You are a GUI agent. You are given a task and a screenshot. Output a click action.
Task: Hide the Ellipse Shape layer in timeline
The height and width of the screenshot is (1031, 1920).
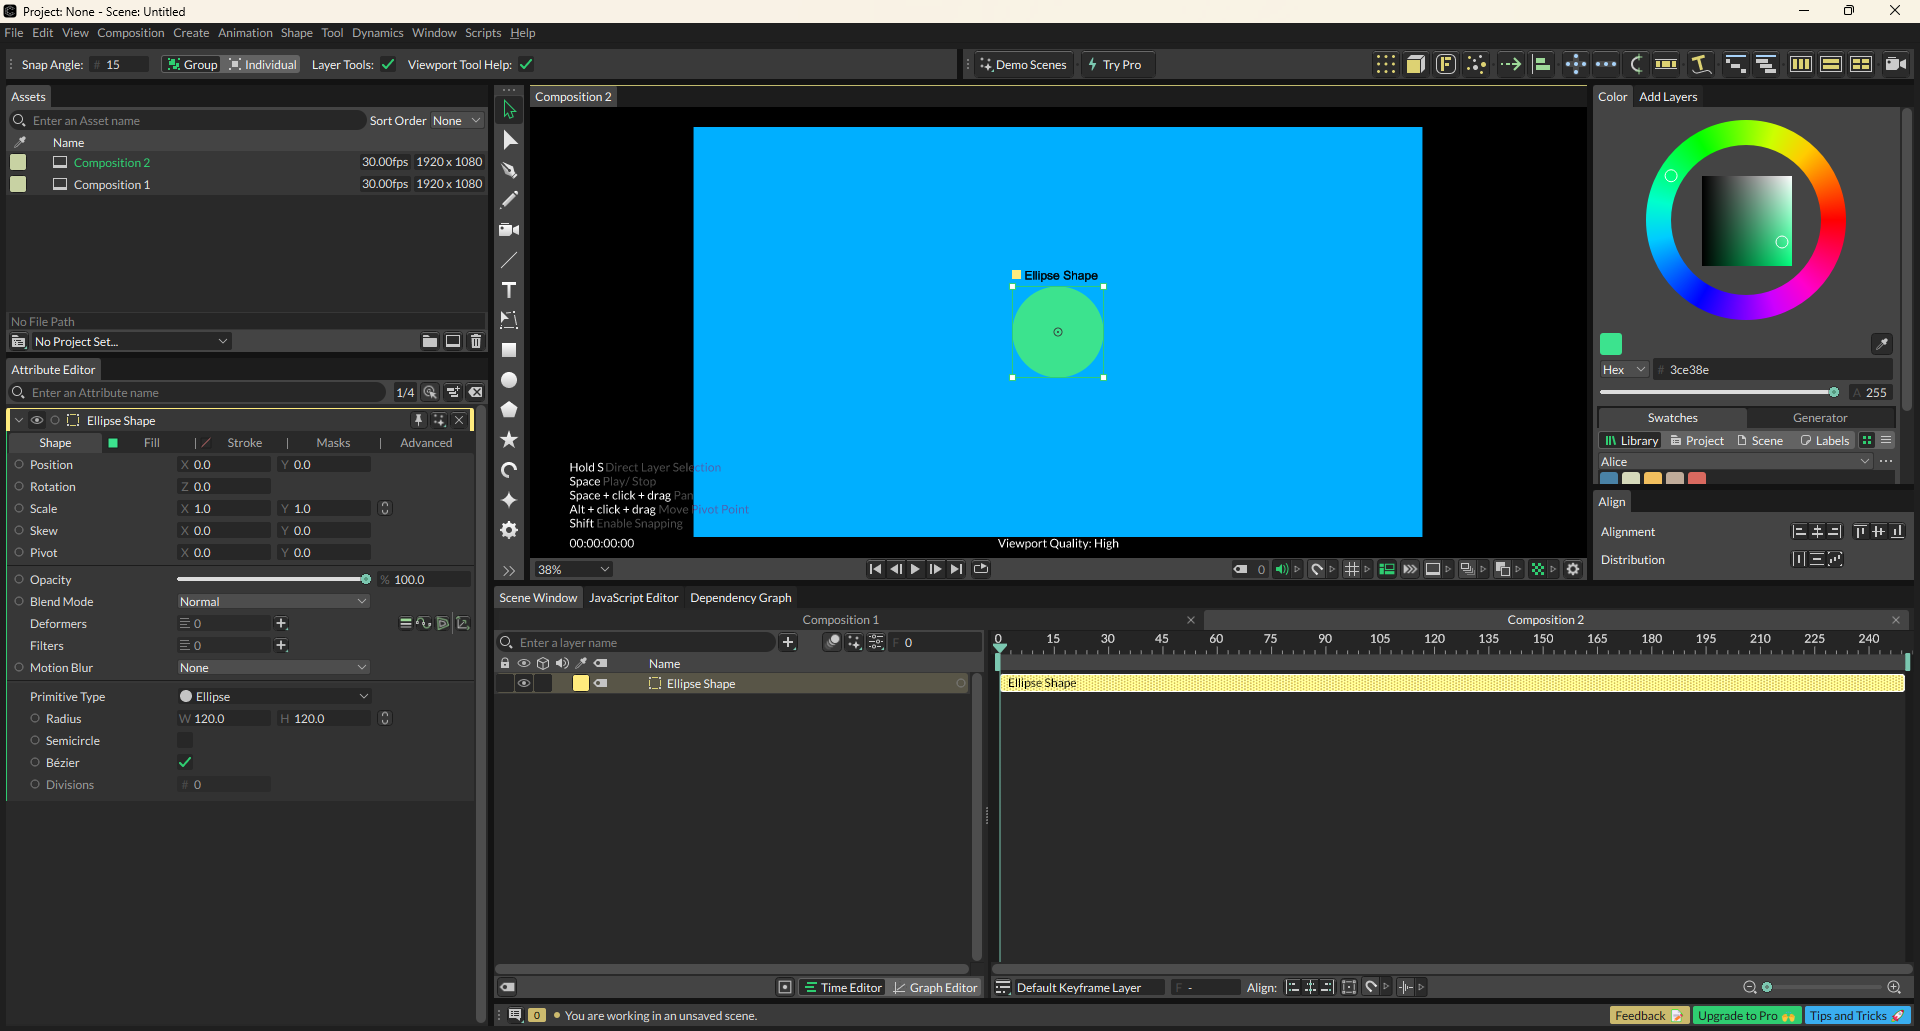click(x=523, y=684)
